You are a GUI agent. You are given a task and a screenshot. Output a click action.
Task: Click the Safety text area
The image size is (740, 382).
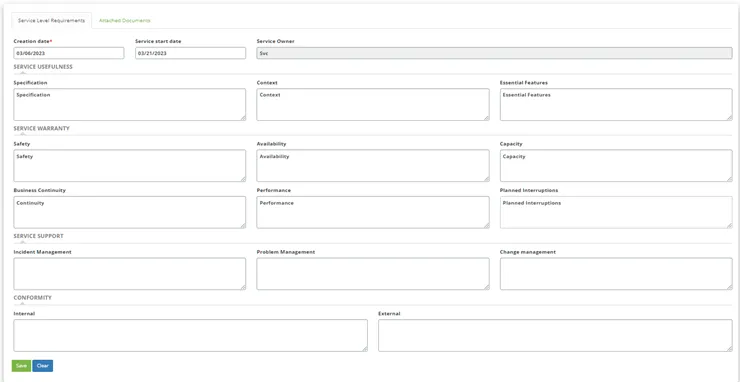click(129, 166)
